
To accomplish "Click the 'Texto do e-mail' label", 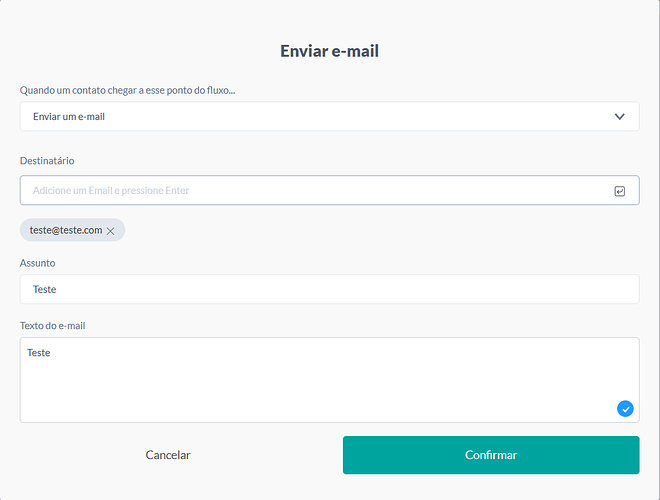I will [53, 326].
